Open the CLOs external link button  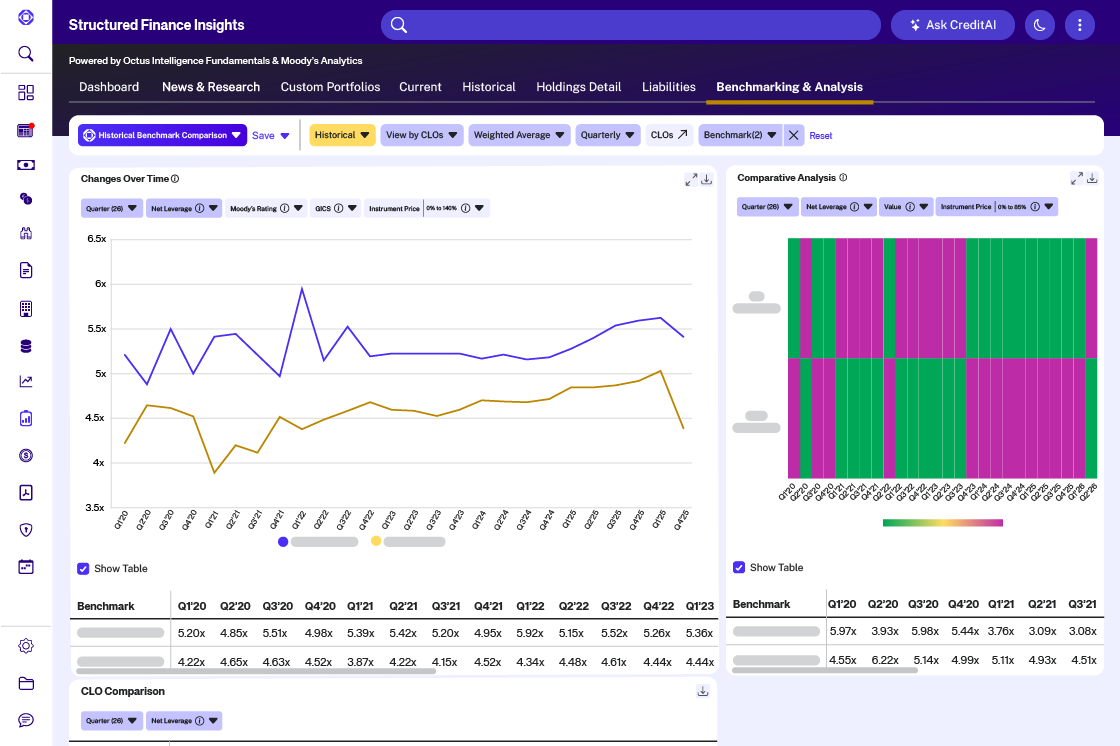(x=669, y=135)
